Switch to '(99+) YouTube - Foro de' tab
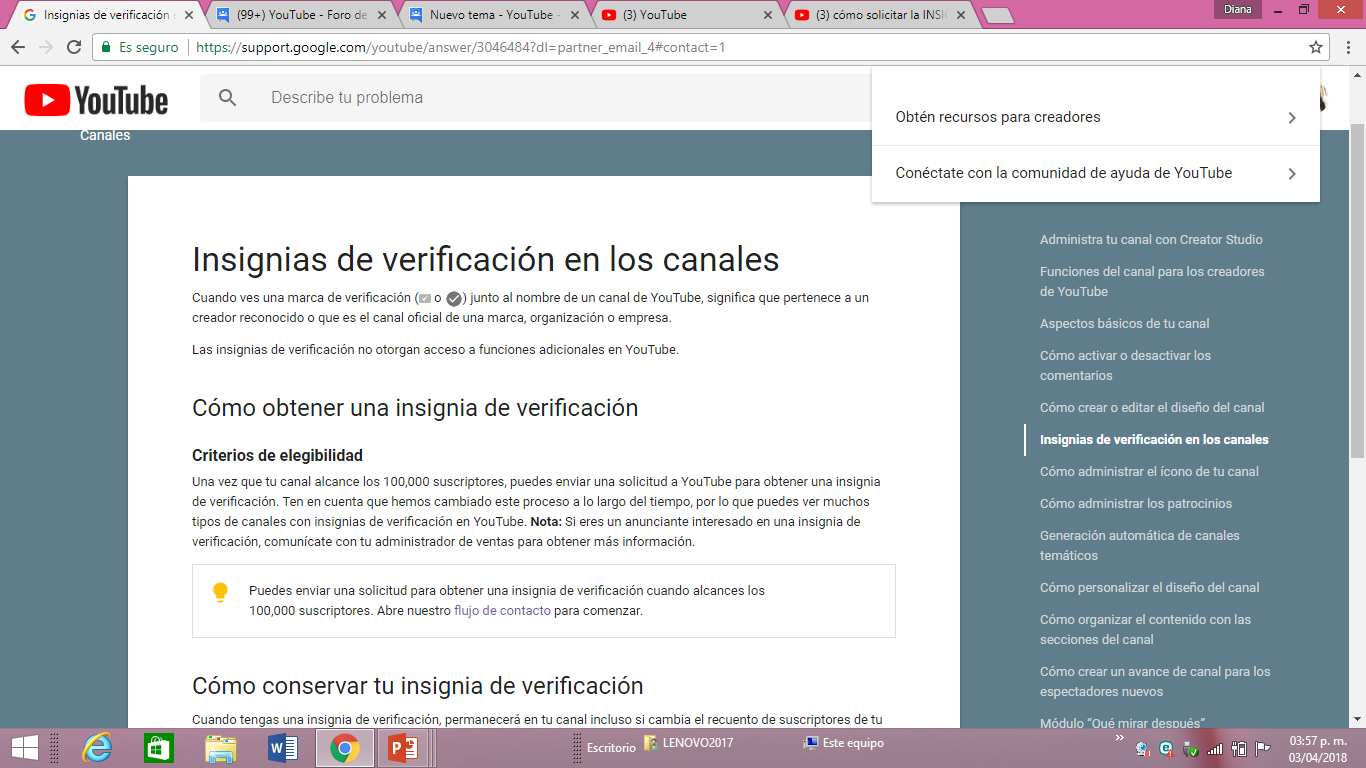This screenshot has width=1366, height=768. [301, 15]
